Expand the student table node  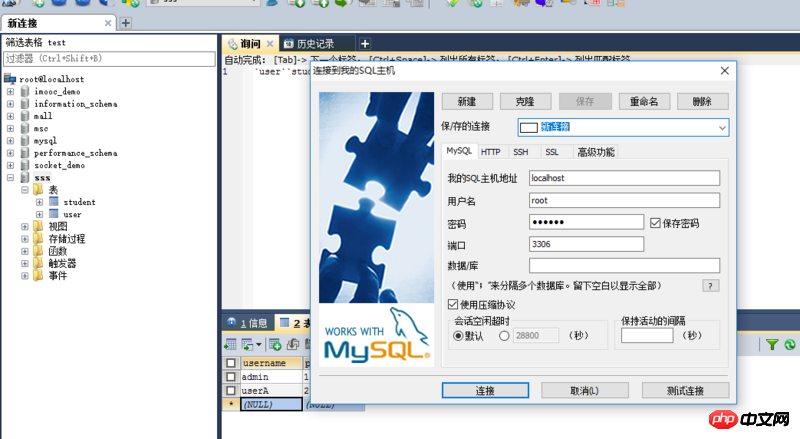[x=39, y=202]
